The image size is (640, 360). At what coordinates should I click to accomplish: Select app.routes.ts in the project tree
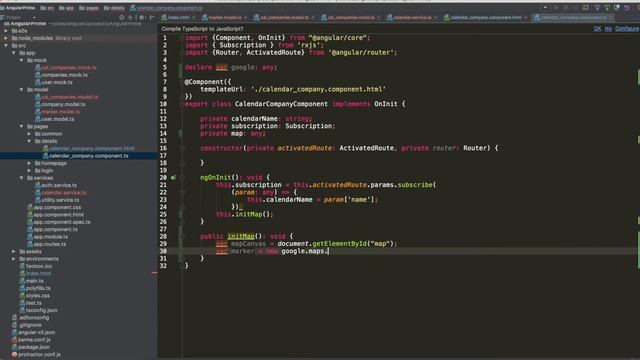(x=49, y=244)
